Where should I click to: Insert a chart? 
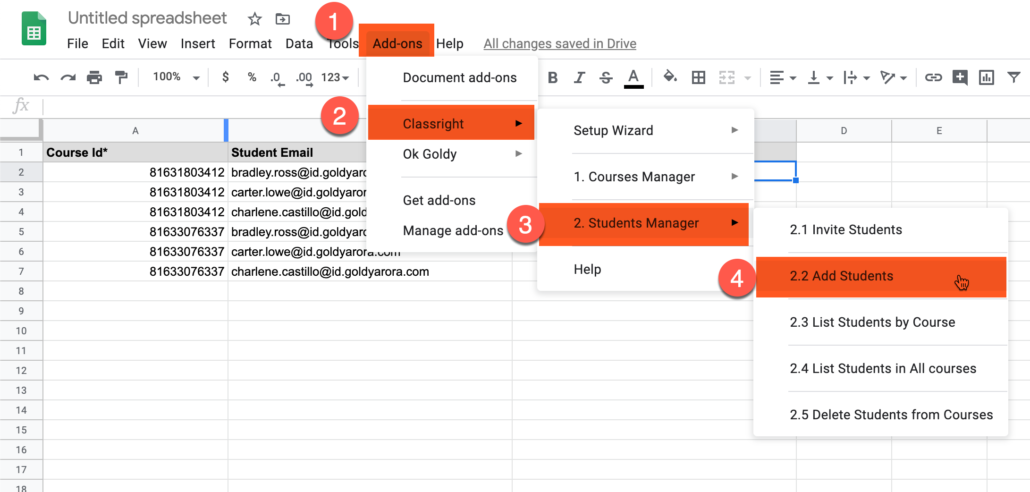coord(986,78)
